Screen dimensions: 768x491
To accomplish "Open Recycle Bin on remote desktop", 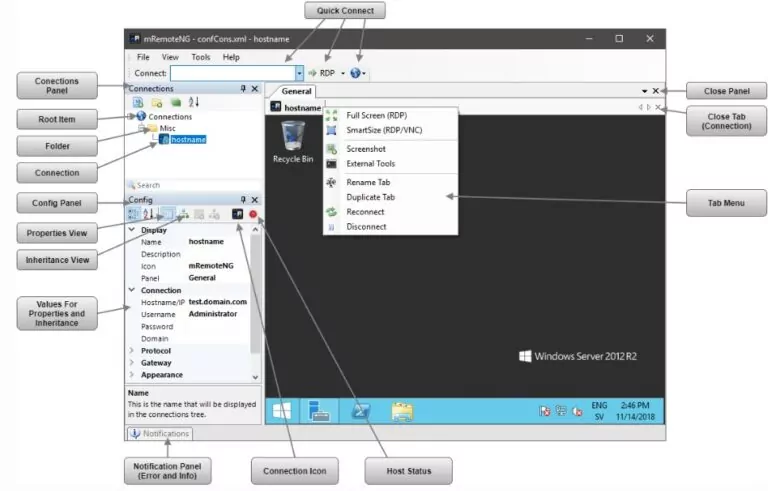I will pos(293,142).
